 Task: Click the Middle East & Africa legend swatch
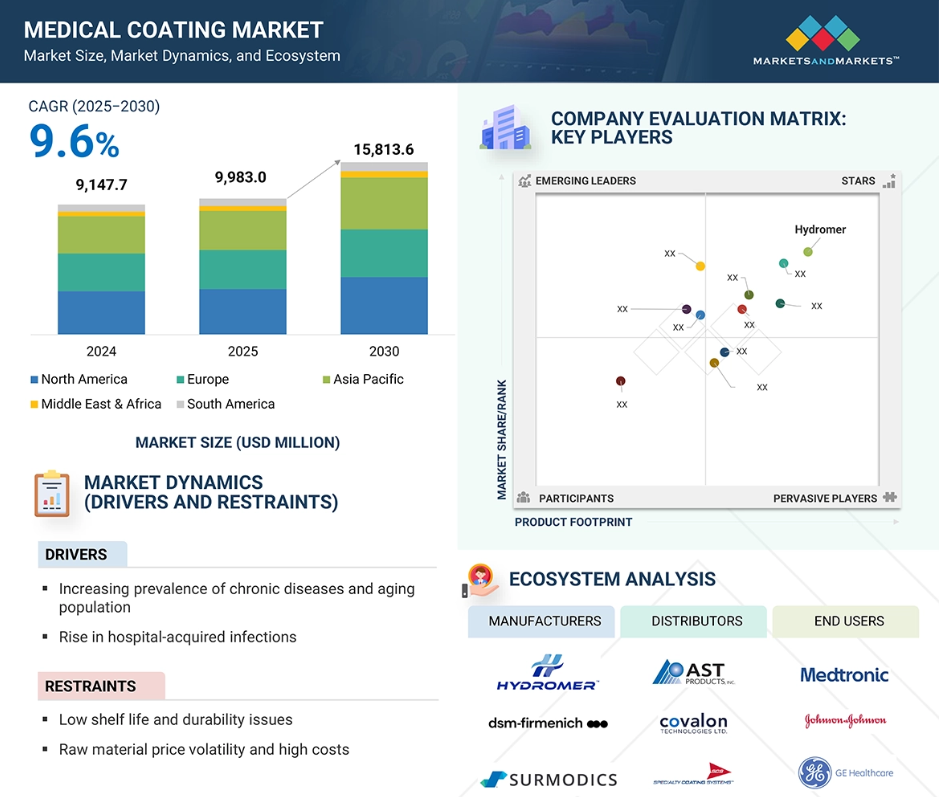[x=34, y=404]
